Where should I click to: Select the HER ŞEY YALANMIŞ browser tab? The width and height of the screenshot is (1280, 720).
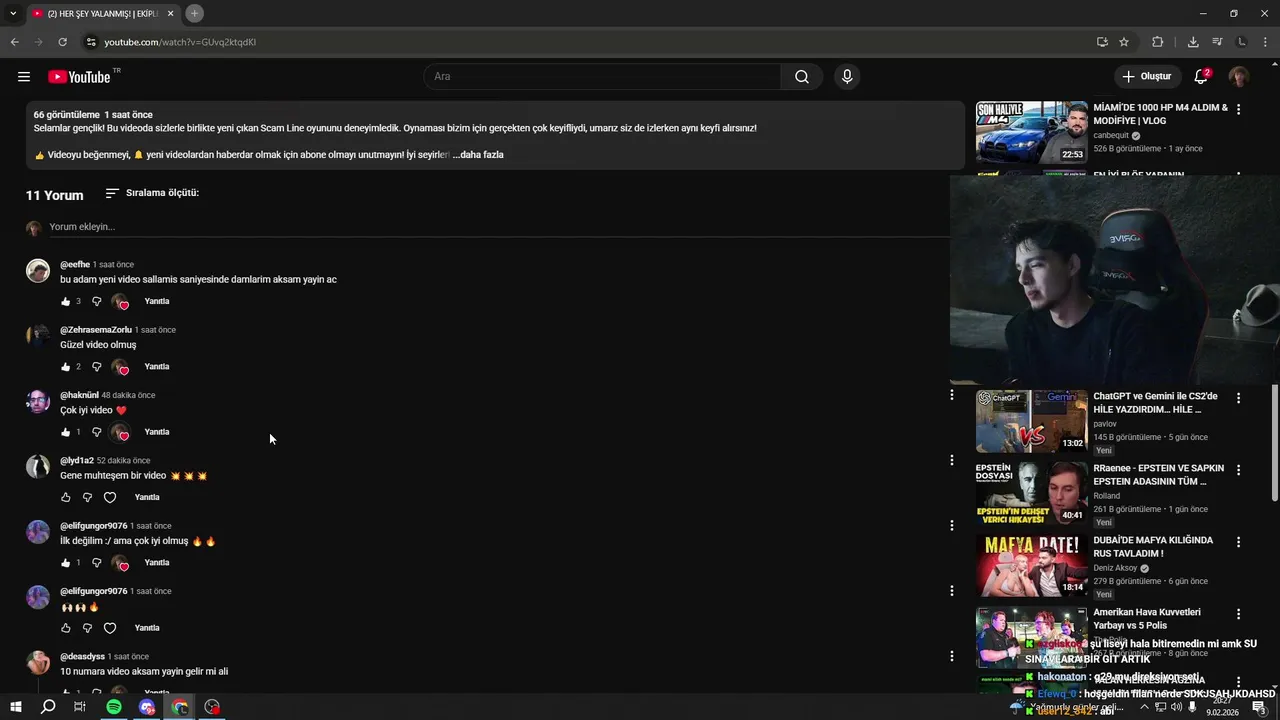point(102,14)
